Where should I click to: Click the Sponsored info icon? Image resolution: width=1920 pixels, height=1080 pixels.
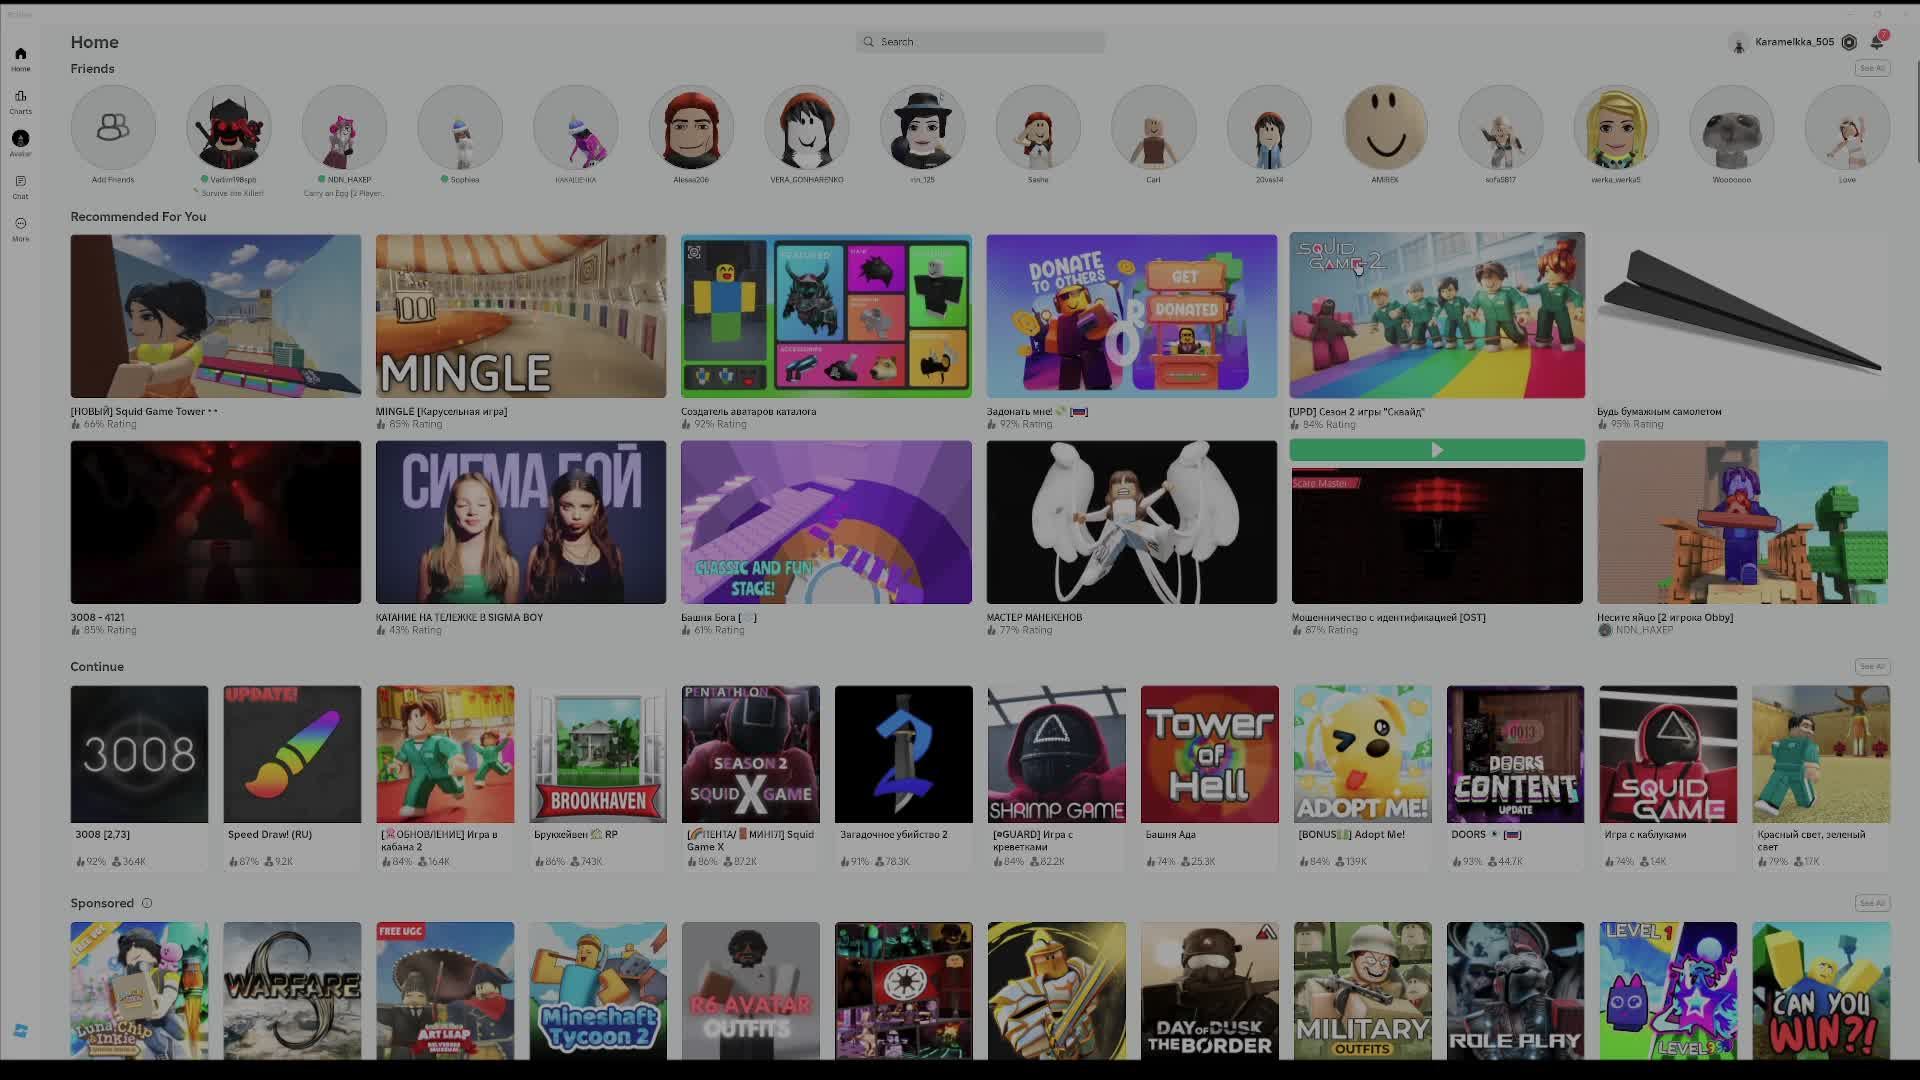147,903
